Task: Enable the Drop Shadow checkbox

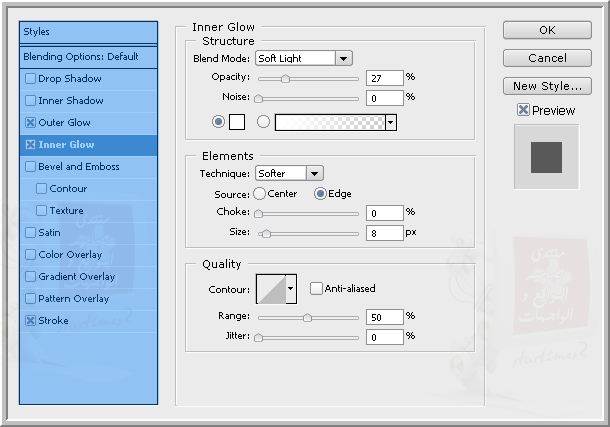Action: (x=30, y=79)
